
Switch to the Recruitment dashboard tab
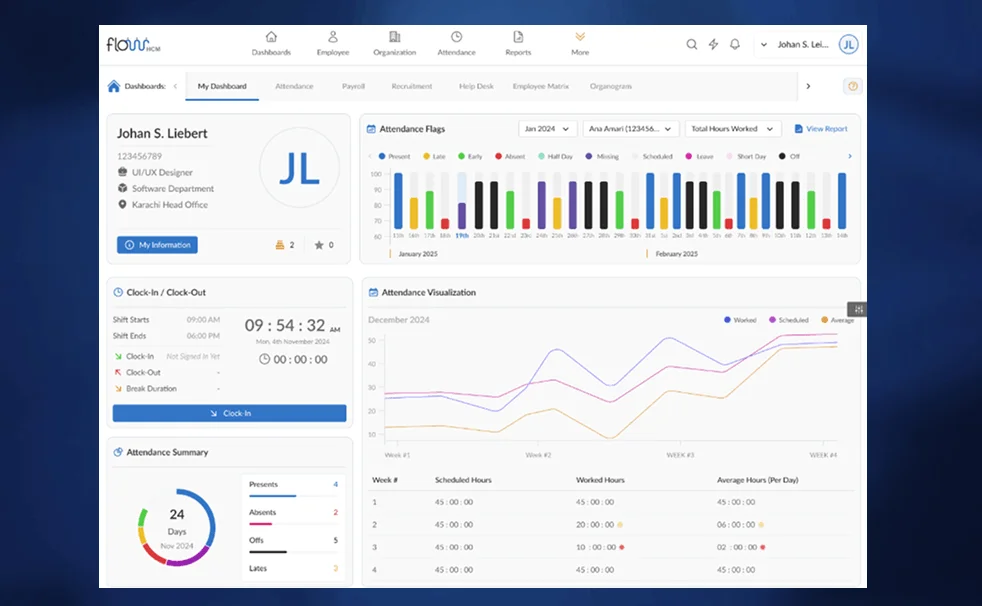412,87
